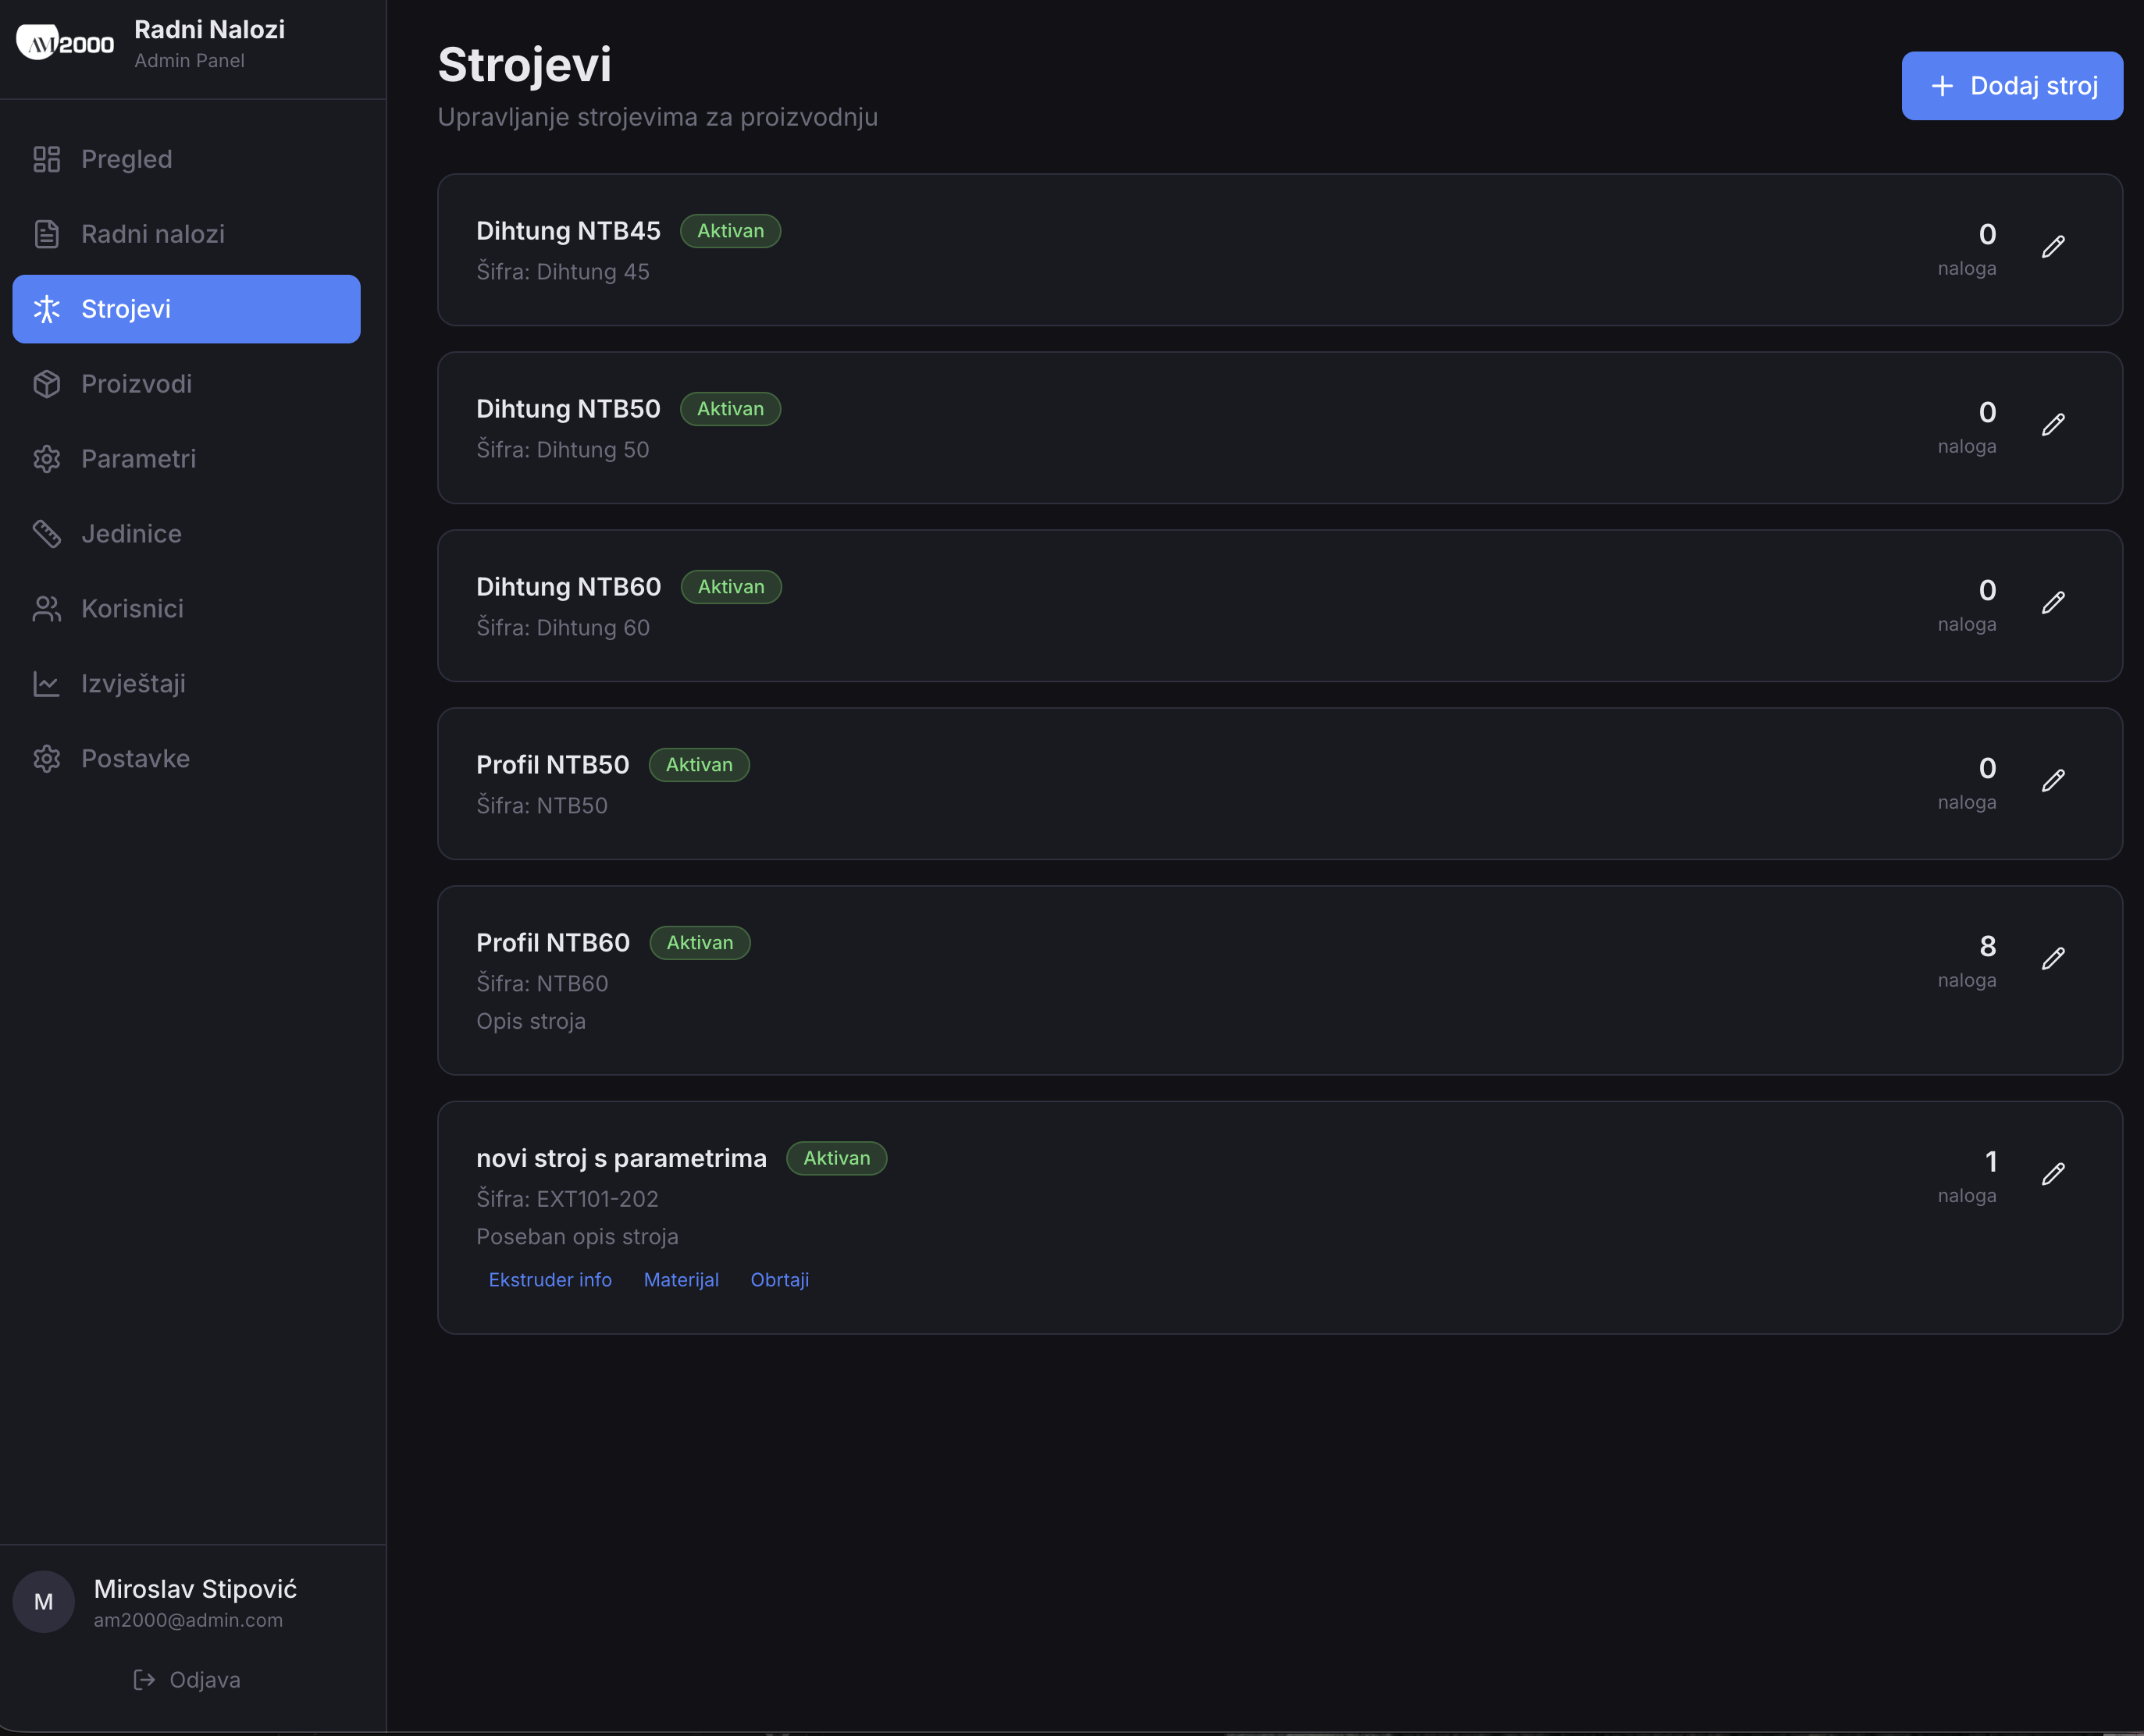Log out using Odjava
Image resolution: width=2144 pixels, height=1736 pixels.
pyautogui.click(x=187, y=1679)
